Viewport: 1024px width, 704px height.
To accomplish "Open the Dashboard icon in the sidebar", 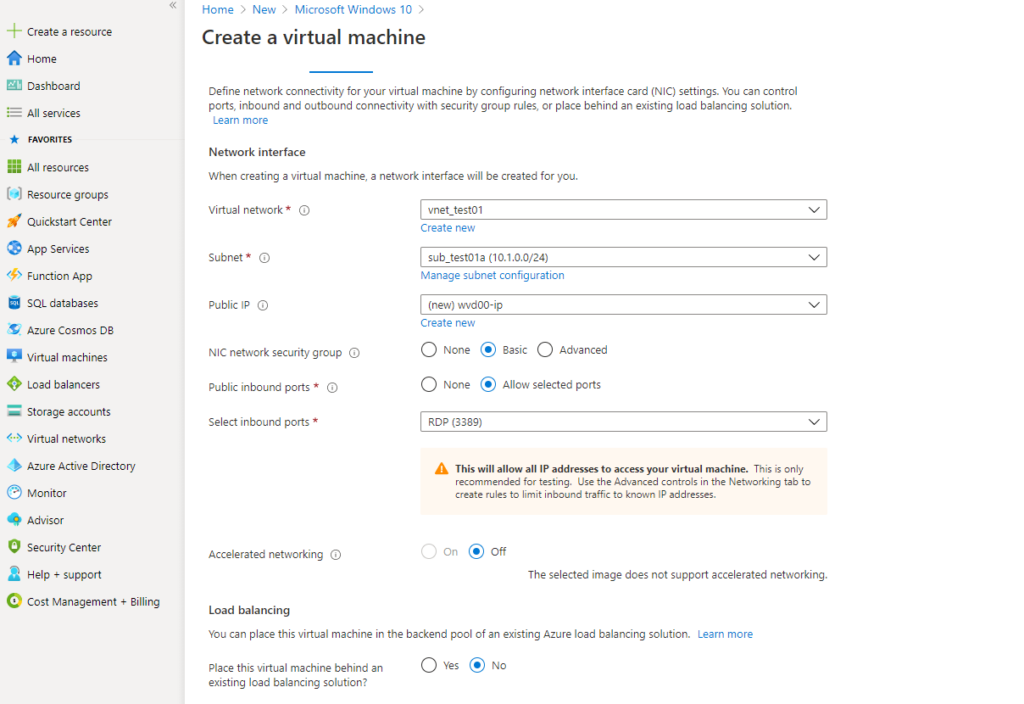I will click(14, 86).
